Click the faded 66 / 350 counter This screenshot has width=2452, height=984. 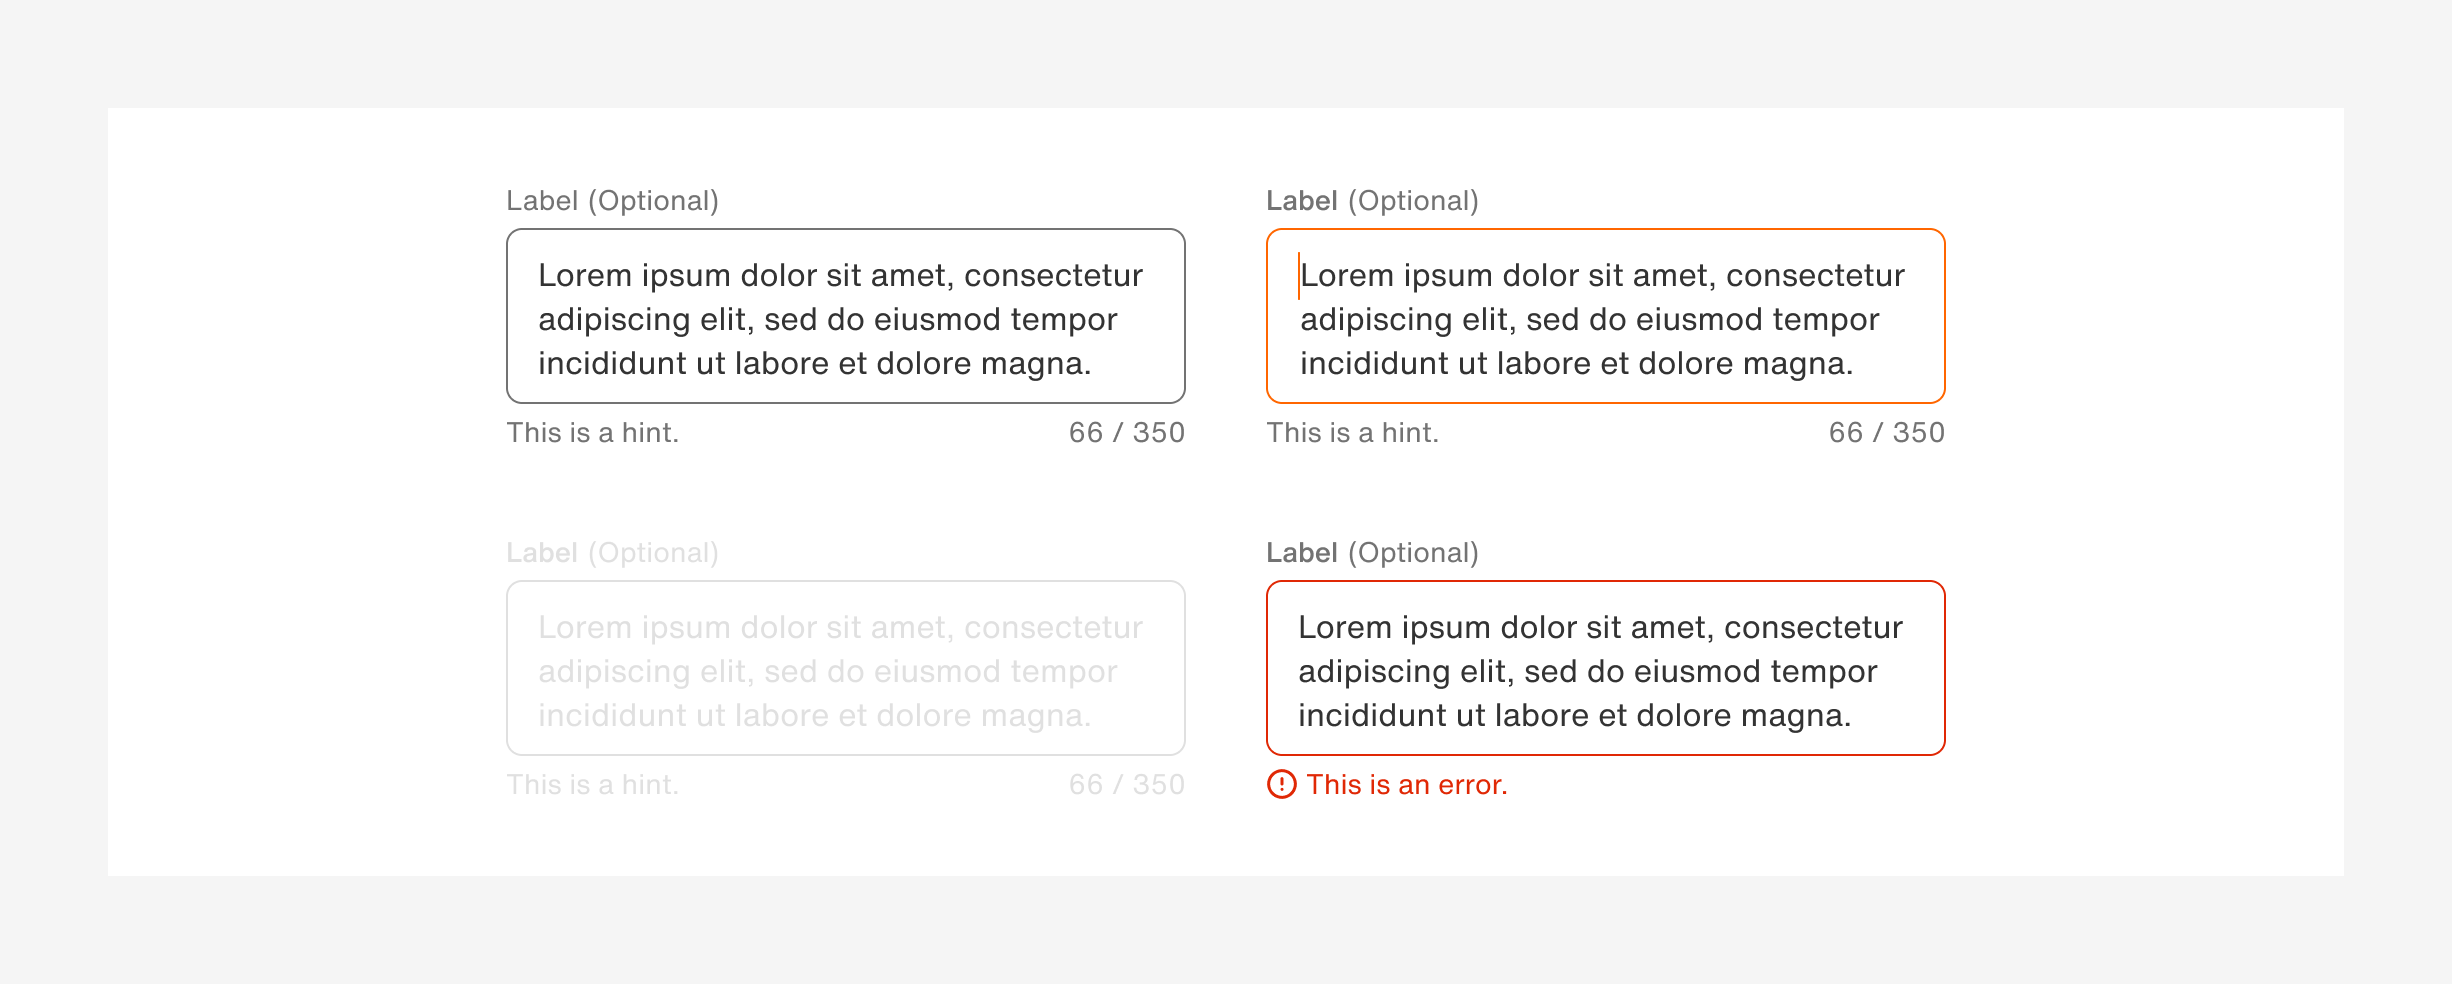(1126, 785)
